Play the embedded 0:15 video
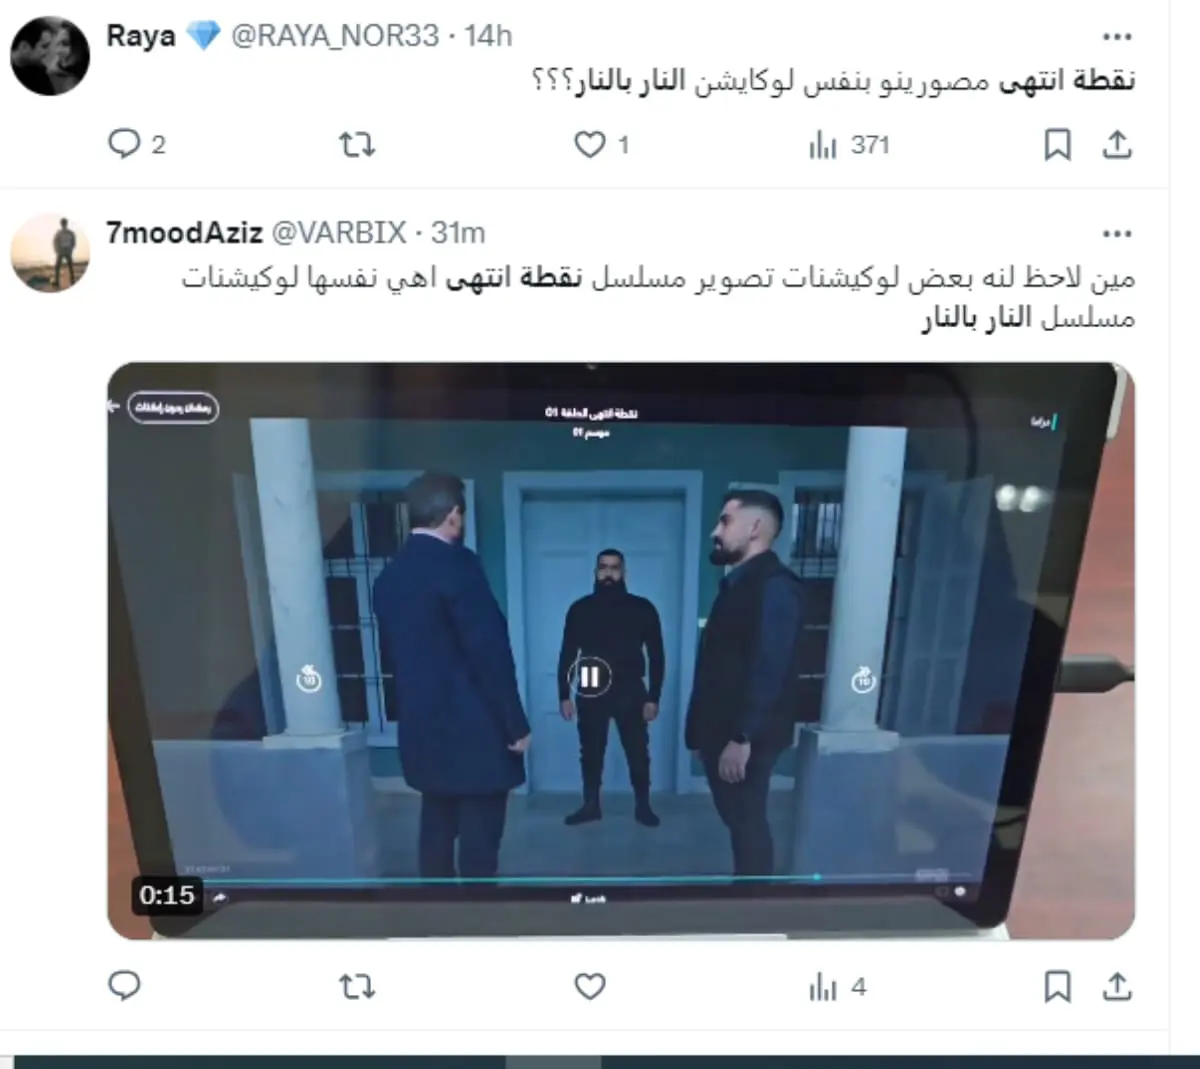This screenshot has height=1069, width=1200. point(589,677)
